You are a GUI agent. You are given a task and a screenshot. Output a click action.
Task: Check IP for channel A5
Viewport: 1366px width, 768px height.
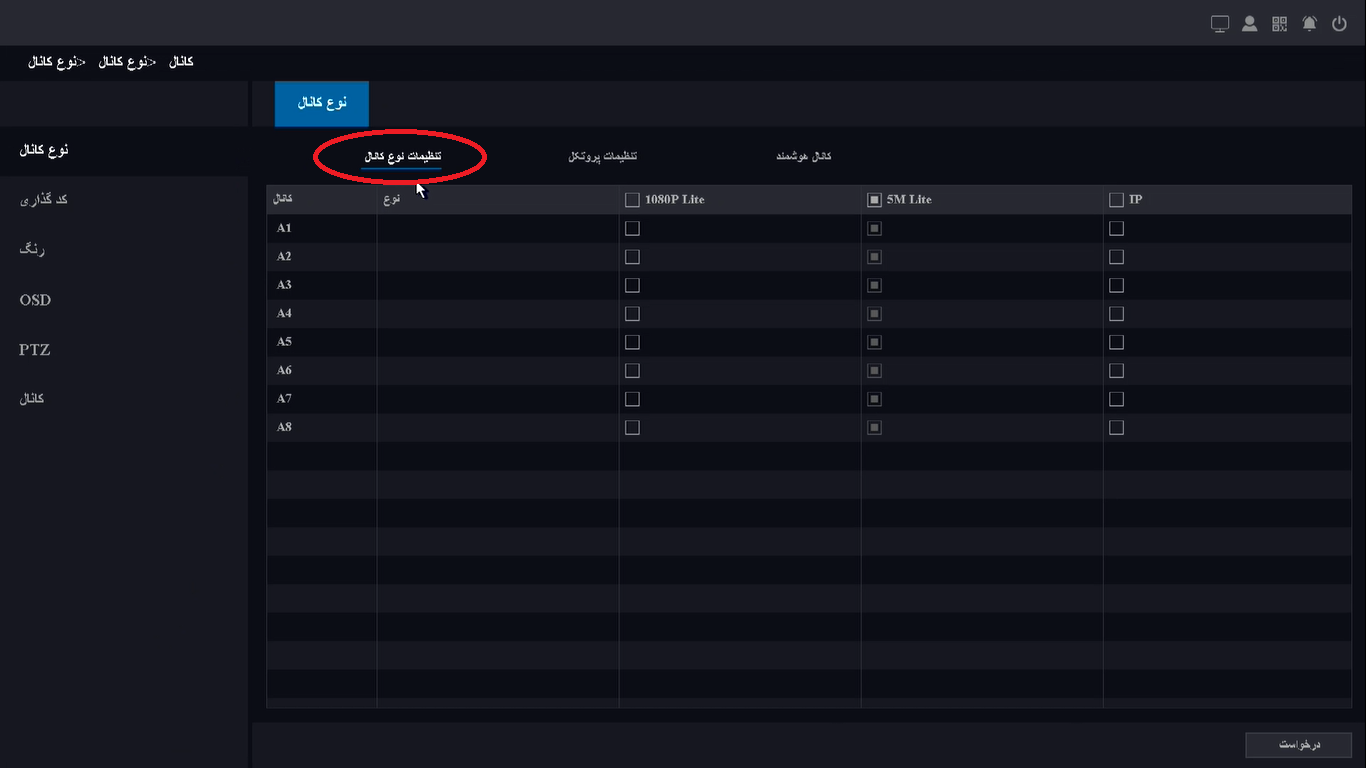(x=1116, y=342)
